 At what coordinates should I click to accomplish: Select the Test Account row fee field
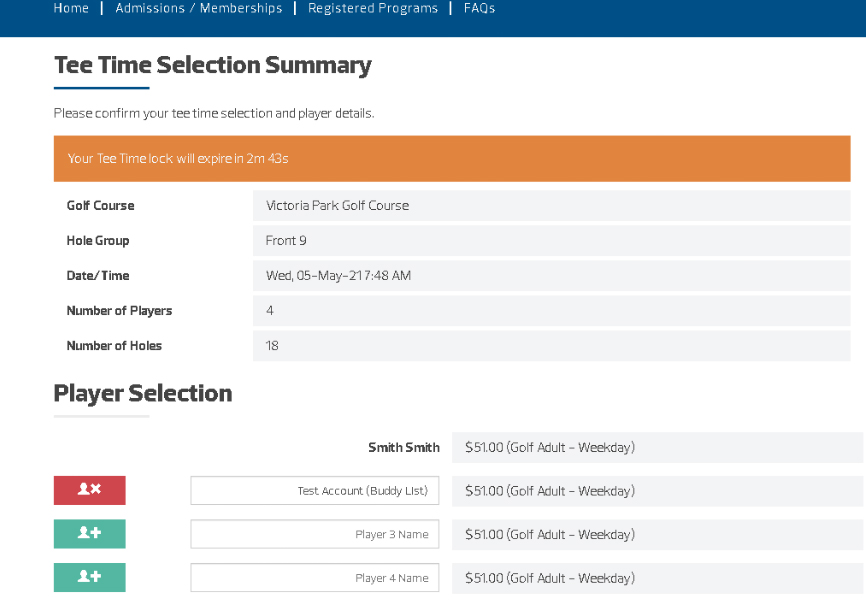pos(656,491)
